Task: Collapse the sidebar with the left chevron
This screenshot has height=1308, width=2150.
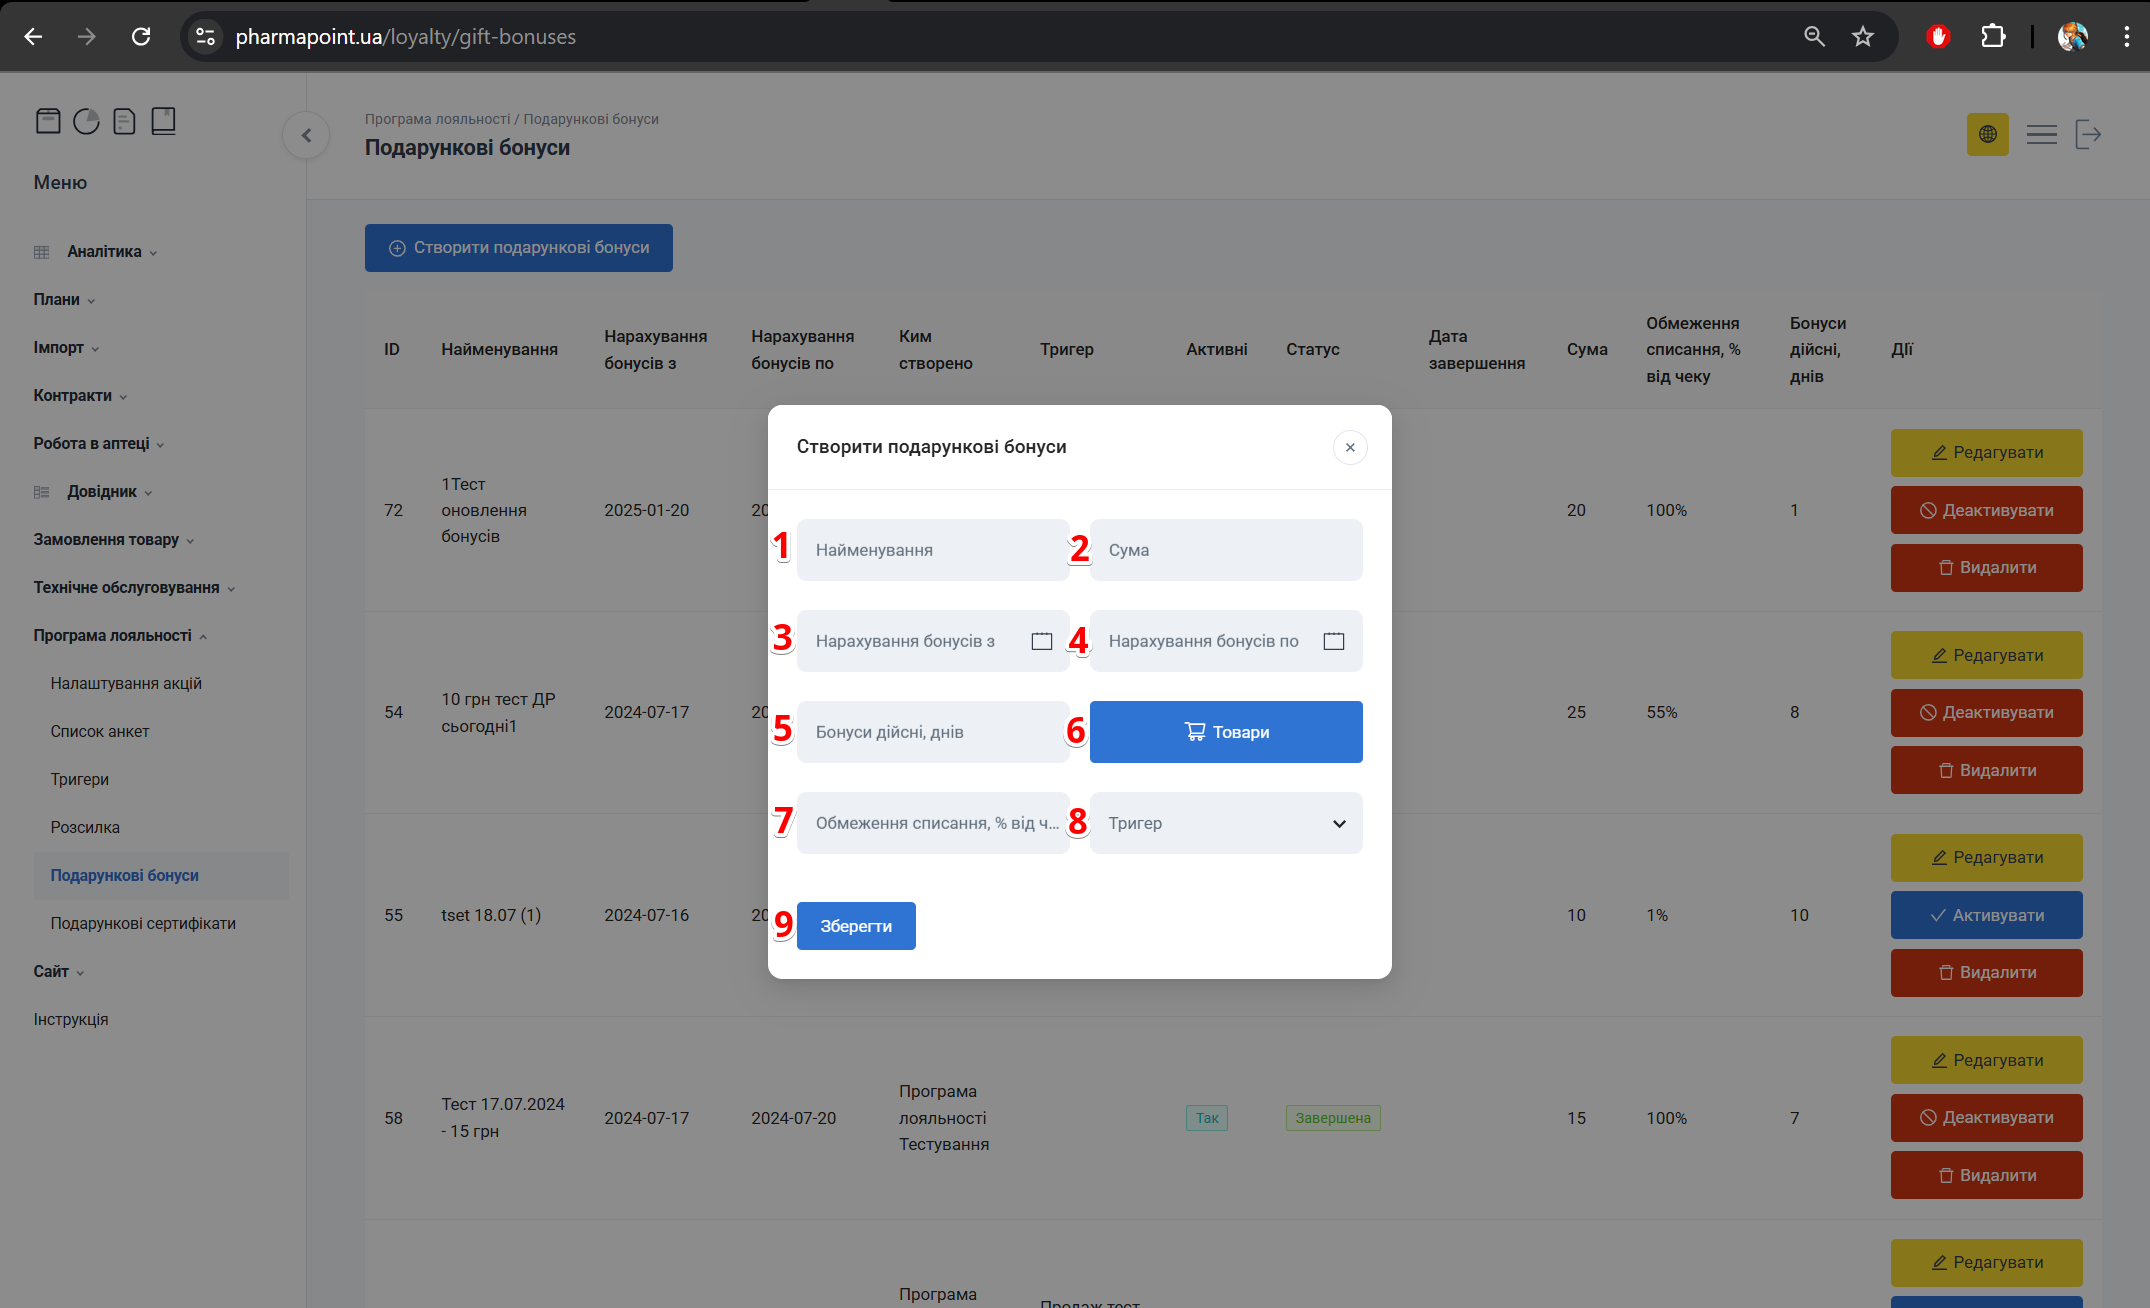Action: 306,135
